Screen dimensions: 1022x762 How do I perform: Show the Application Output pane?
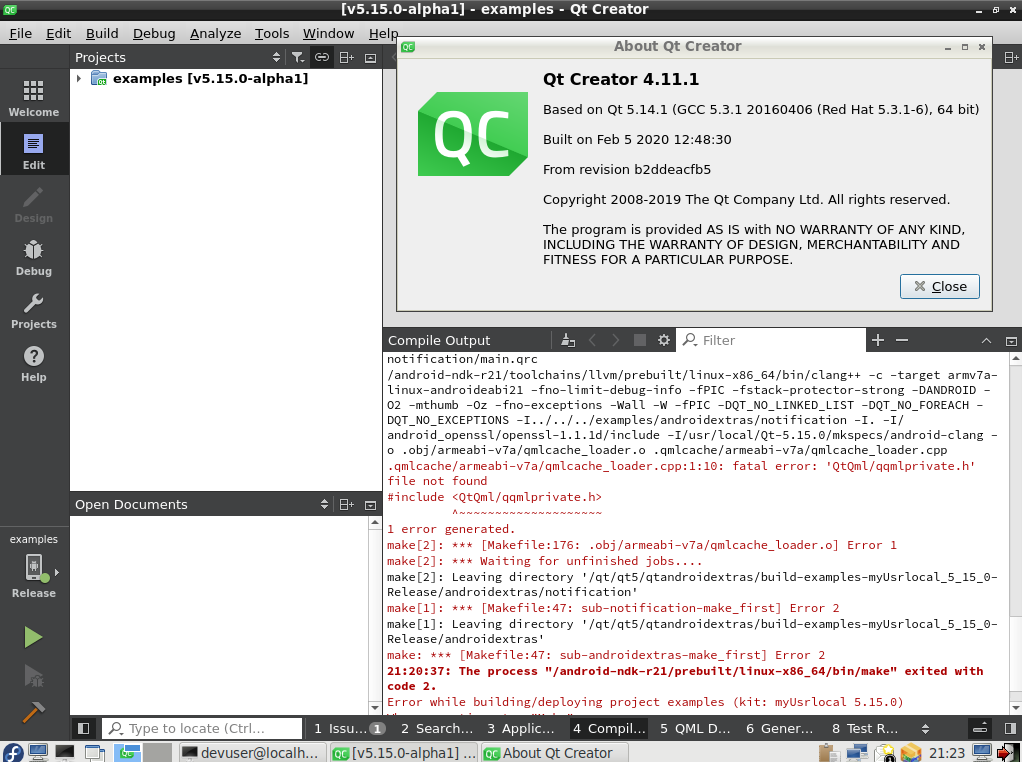521,728
